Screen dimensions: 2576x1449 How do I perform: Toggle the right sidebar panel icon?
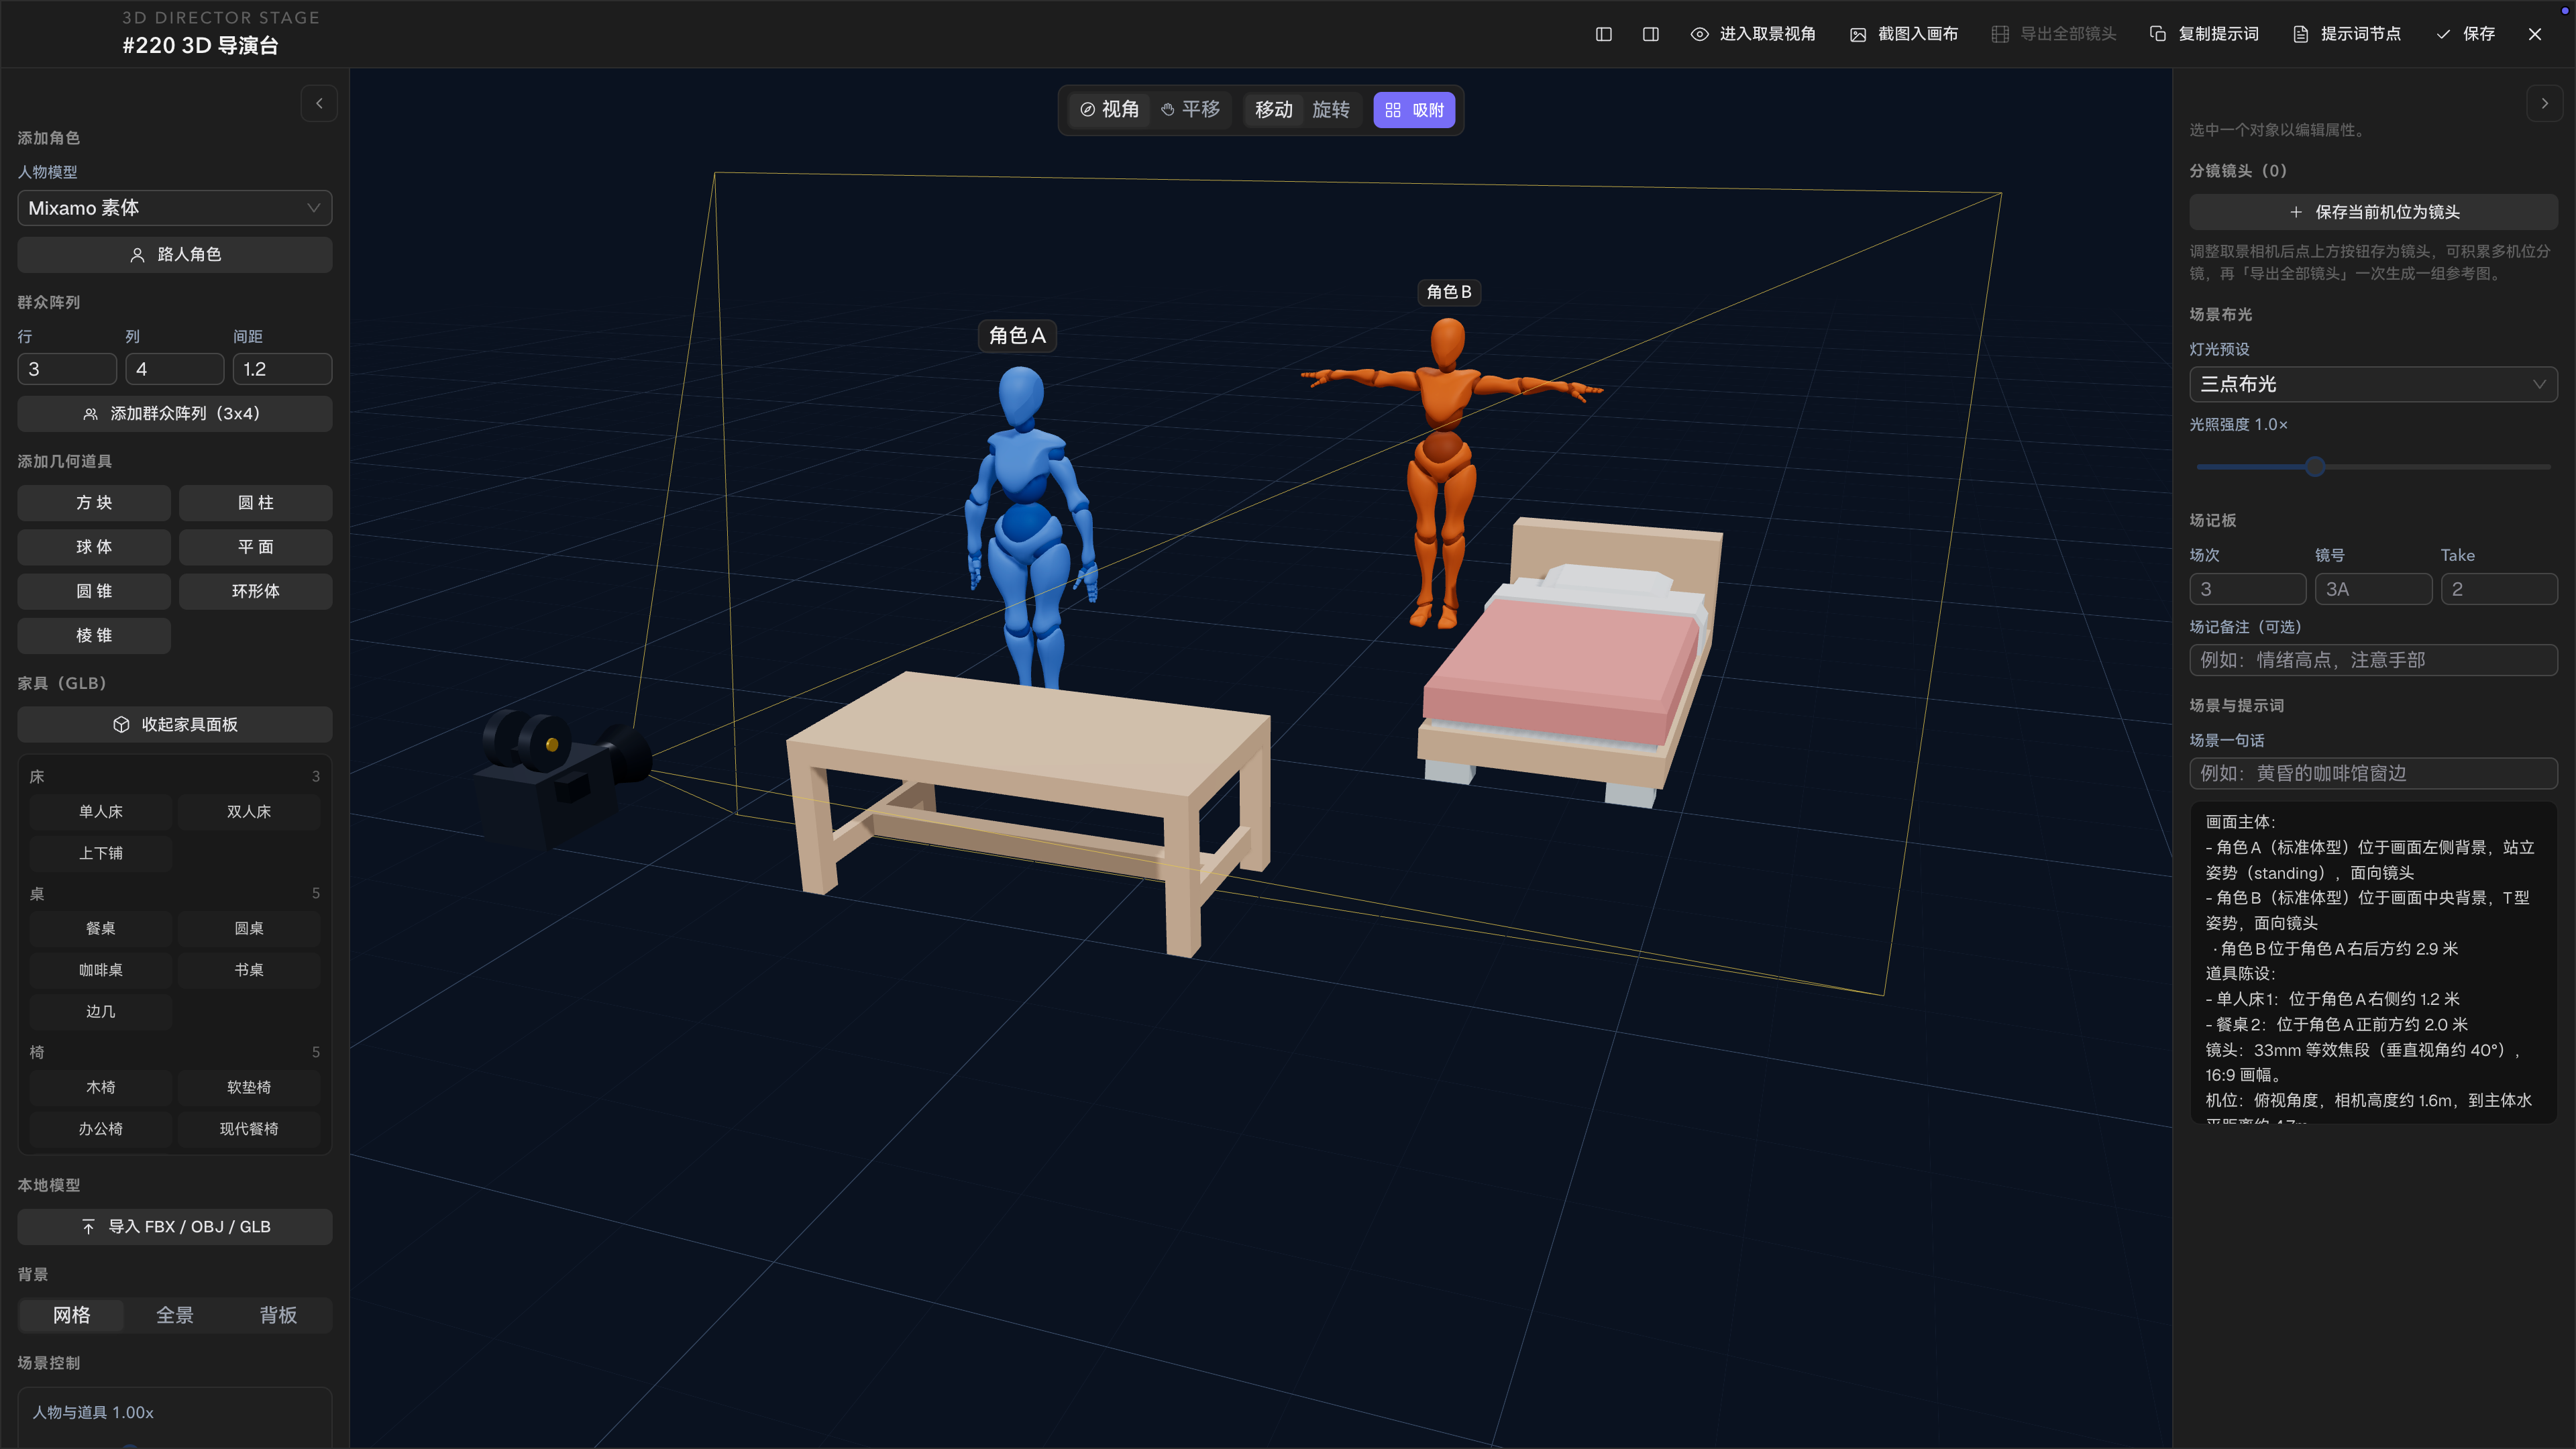1650,34
